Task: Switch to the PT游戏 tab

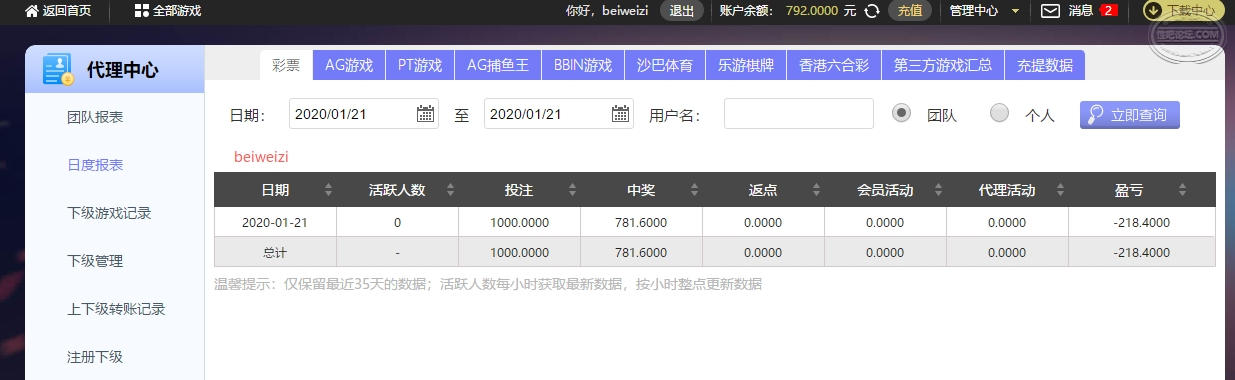Action: (419, 65)
